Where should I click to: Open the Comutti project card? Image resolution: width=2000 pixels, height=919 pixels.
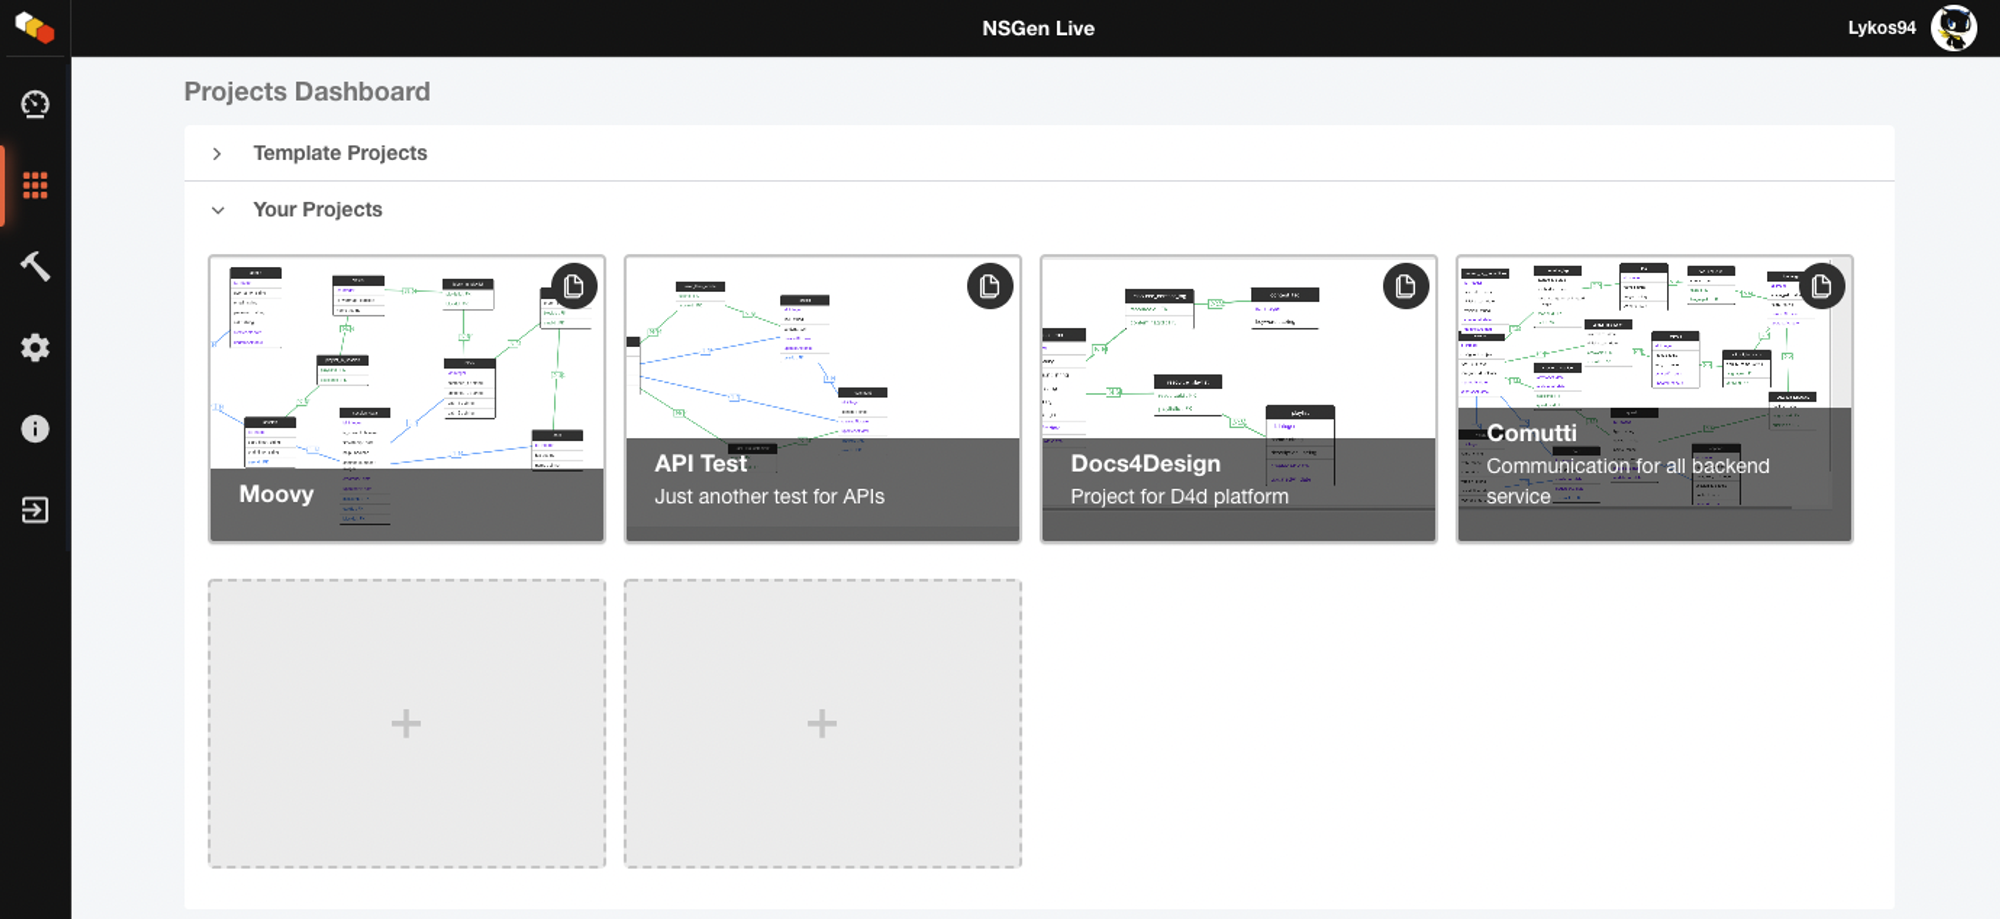pos(1654,398)
